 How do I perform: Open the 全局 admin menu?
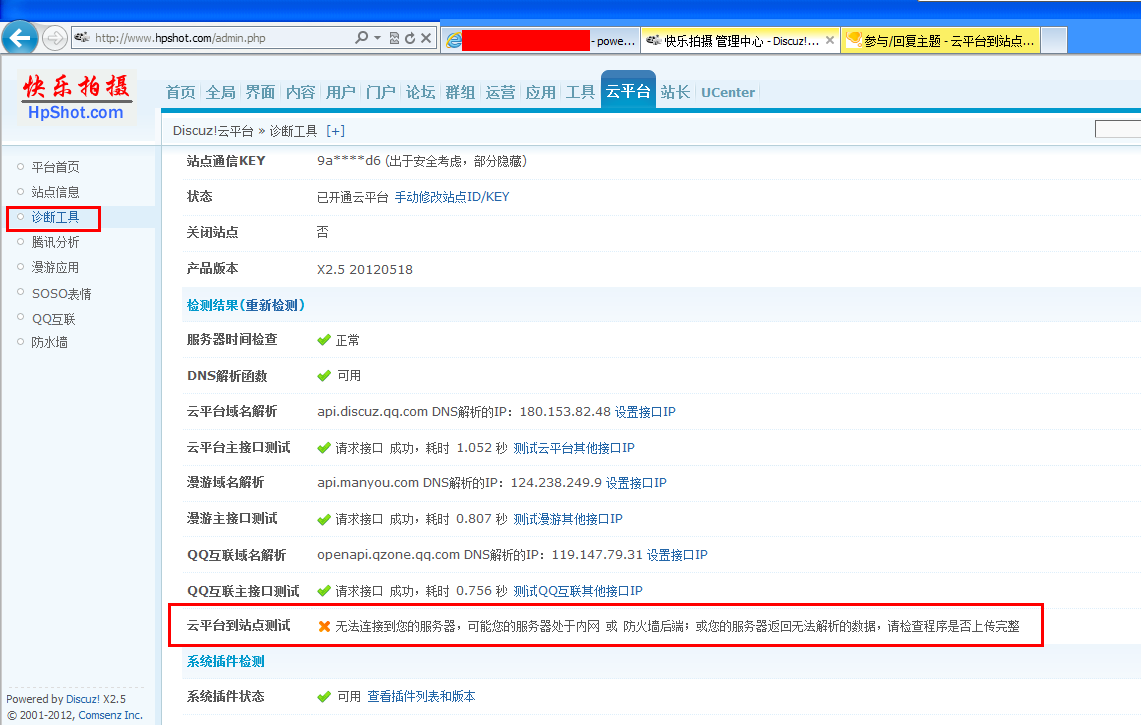pos(220,92)
